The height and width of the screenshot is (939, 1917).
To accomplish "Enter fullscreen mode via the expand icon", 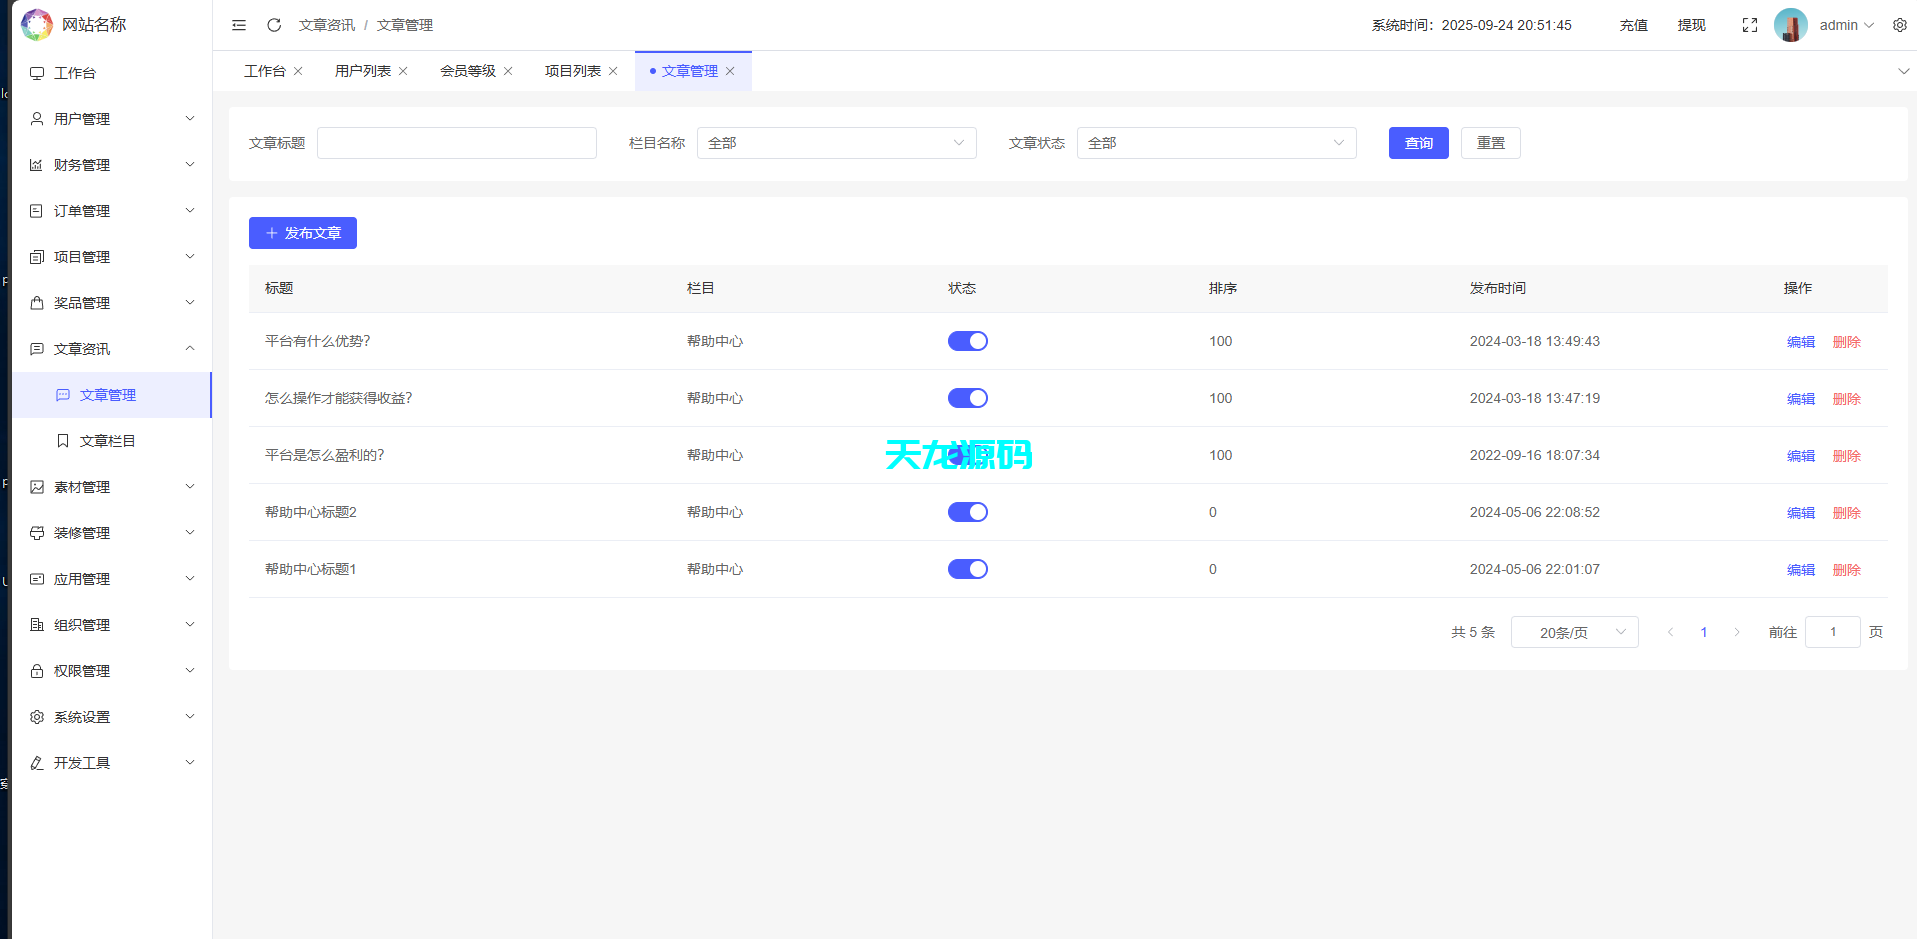I will click(1749, 25).
